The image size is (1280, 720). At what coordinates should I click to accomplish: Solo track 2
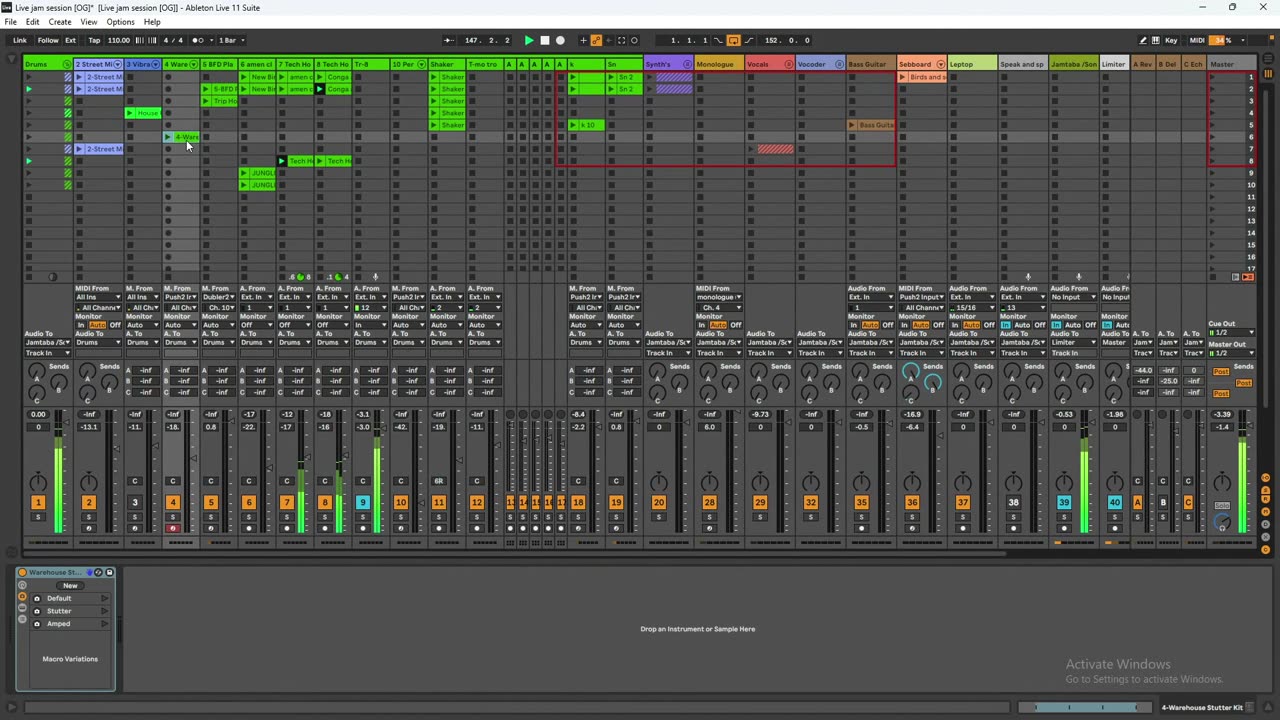point(88,517)
